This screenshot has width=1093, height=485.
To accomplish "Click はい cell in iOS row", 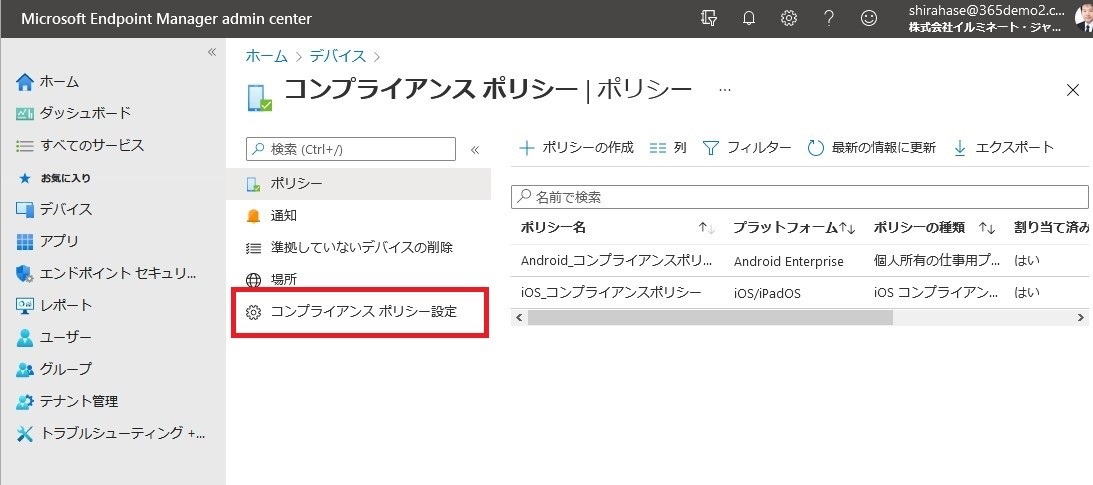I will coord(1027,293).
